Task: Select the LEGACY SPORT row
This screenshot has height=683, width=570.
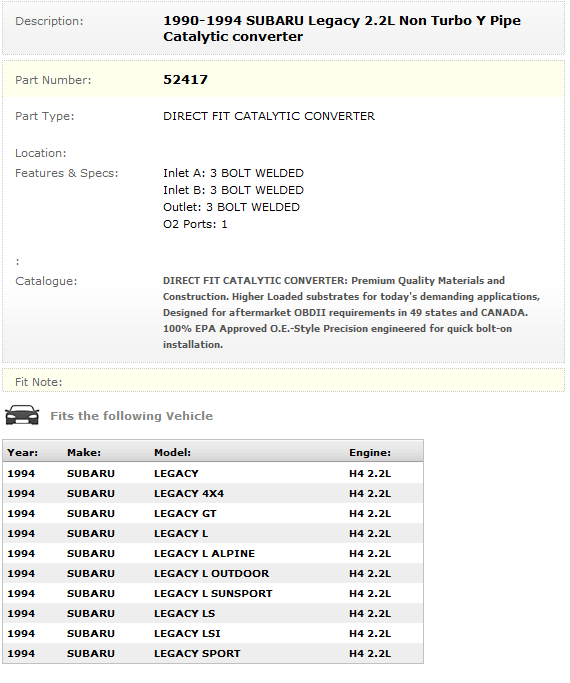Action: (x=213, y=653)
